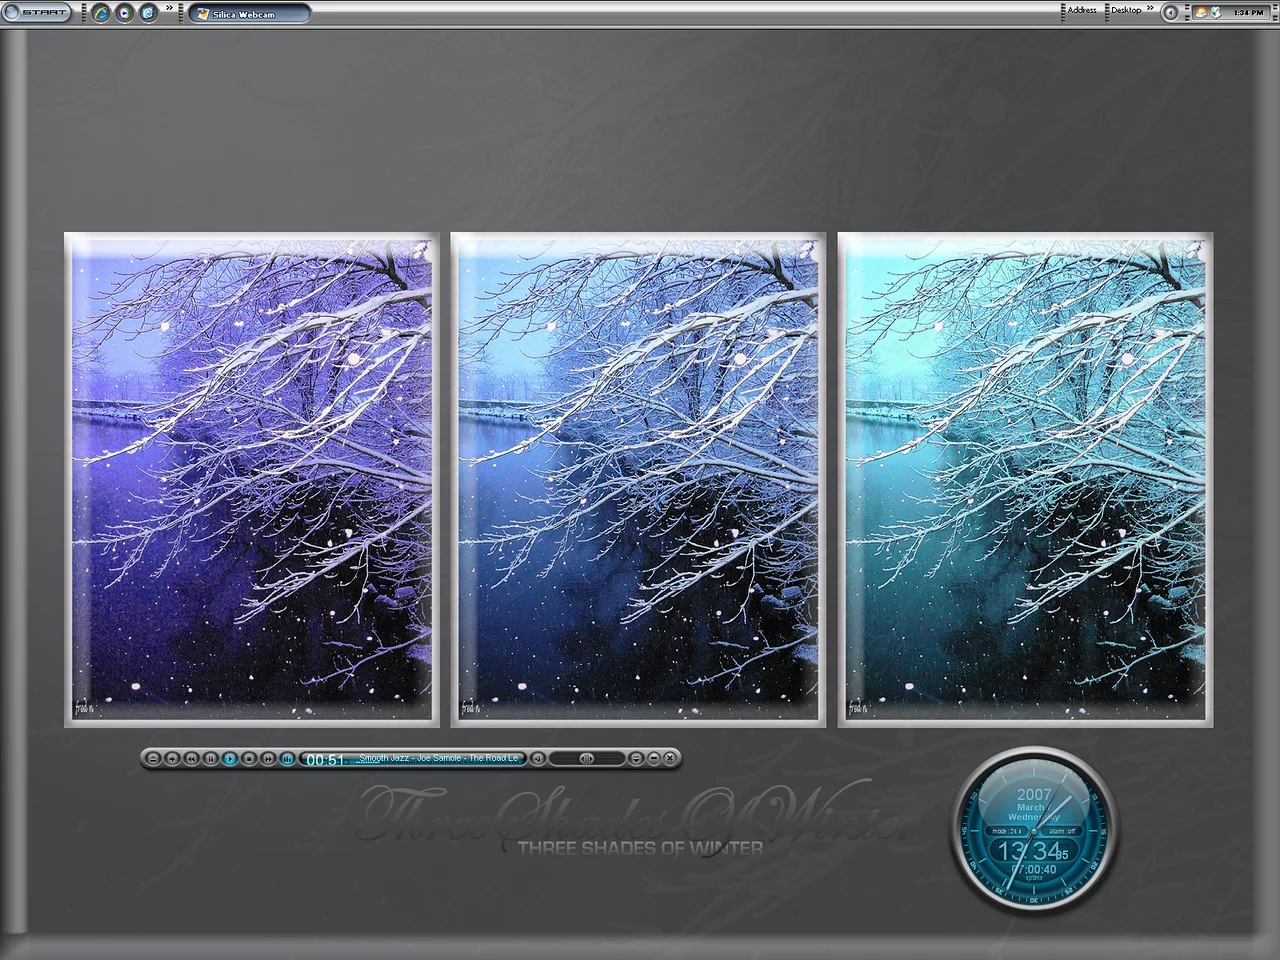Toggle the equalizer button on player

[x=287, y=759]
